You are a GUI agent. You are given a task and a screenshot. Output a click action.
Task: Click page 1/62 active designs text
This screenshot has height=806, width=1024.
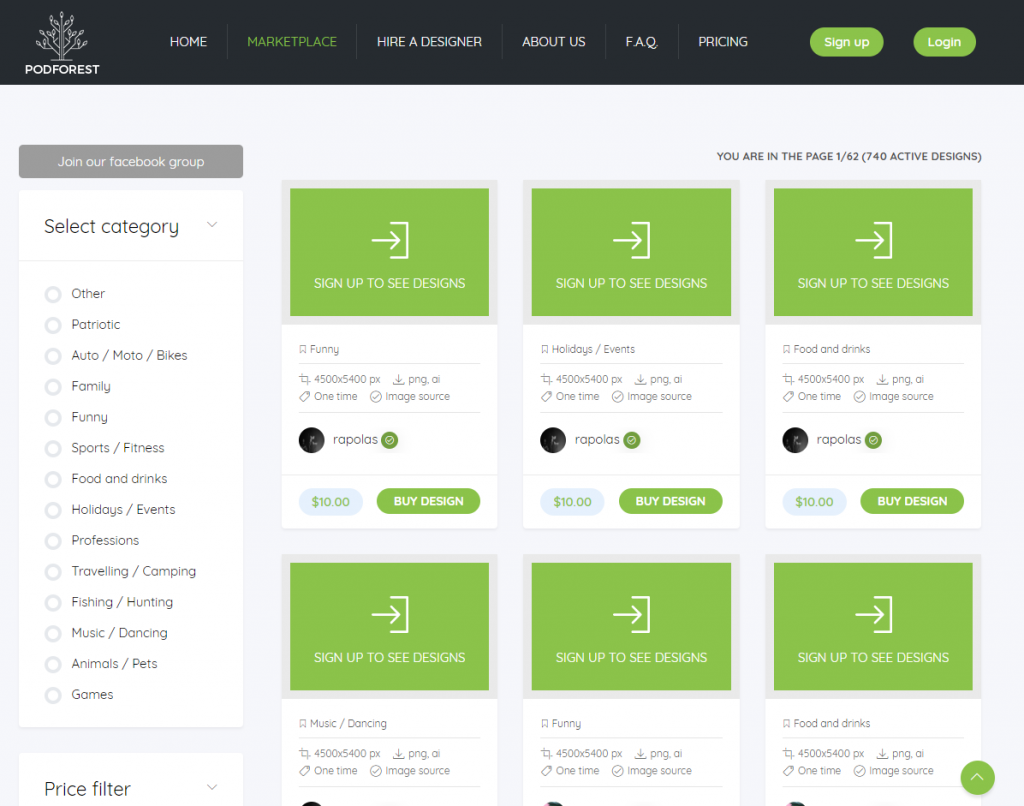[849, 156]
